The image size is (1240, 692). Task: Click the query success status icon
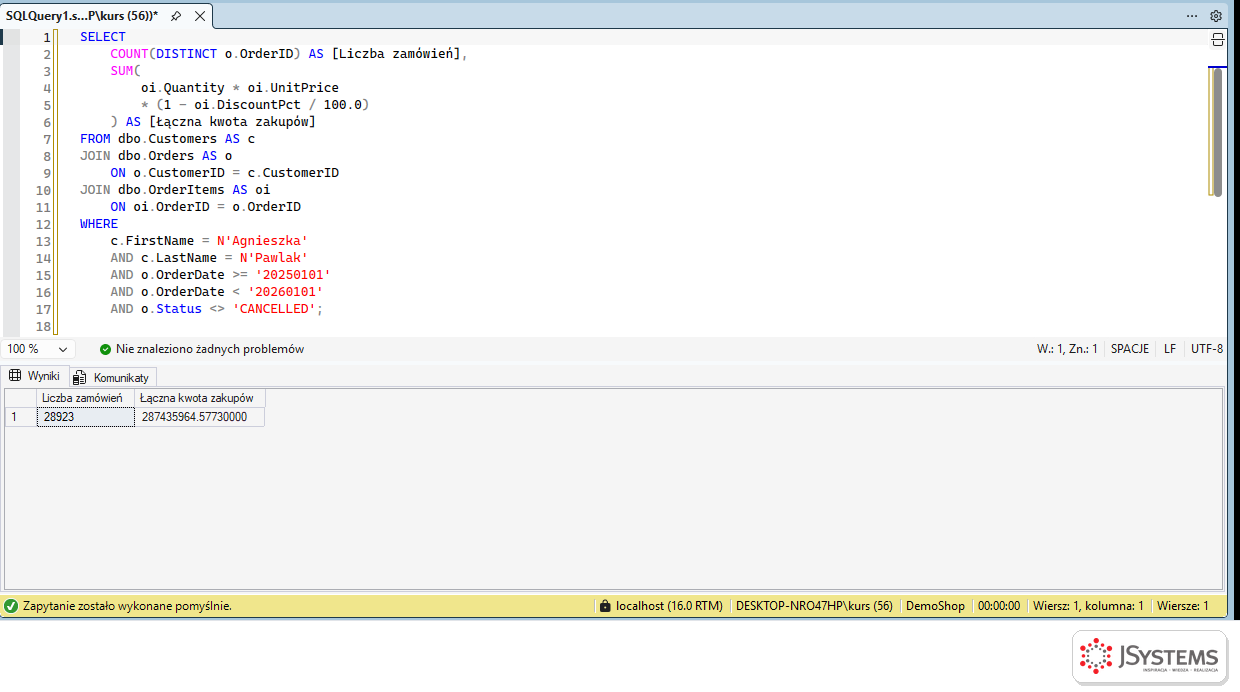click(x=11, y=606)
